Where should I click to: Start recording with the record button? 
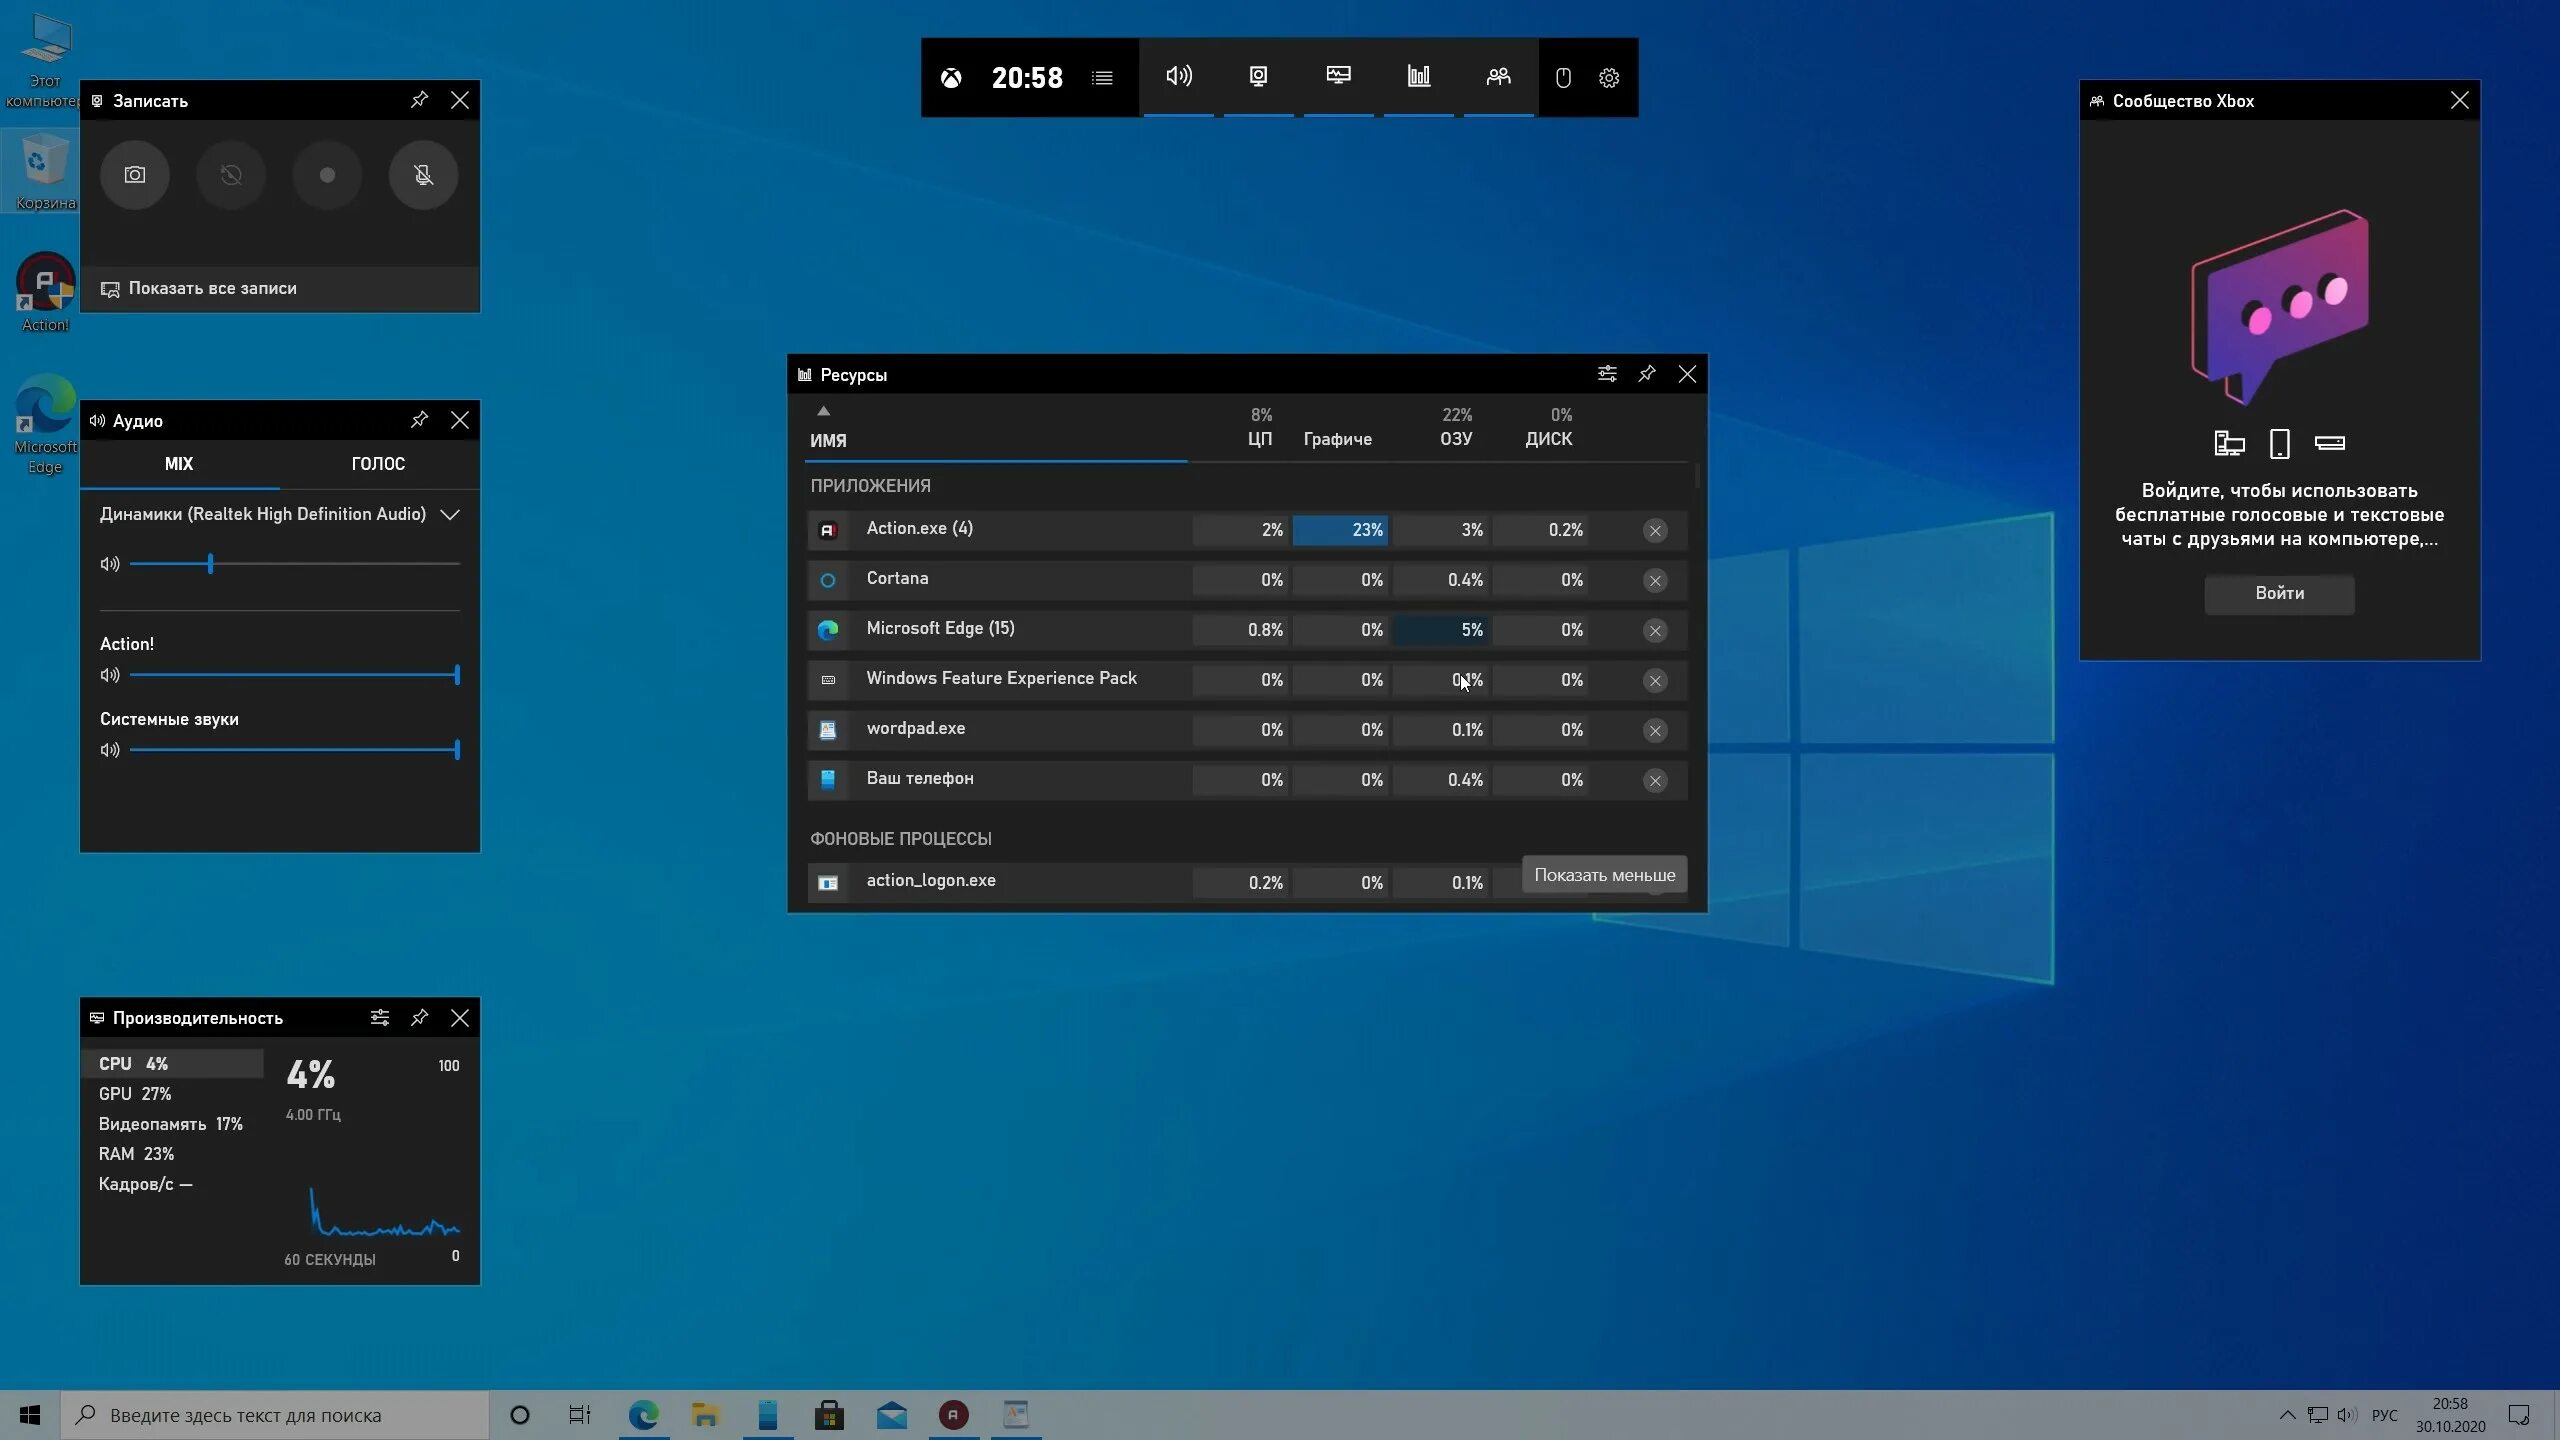click(x=327, y=175)
